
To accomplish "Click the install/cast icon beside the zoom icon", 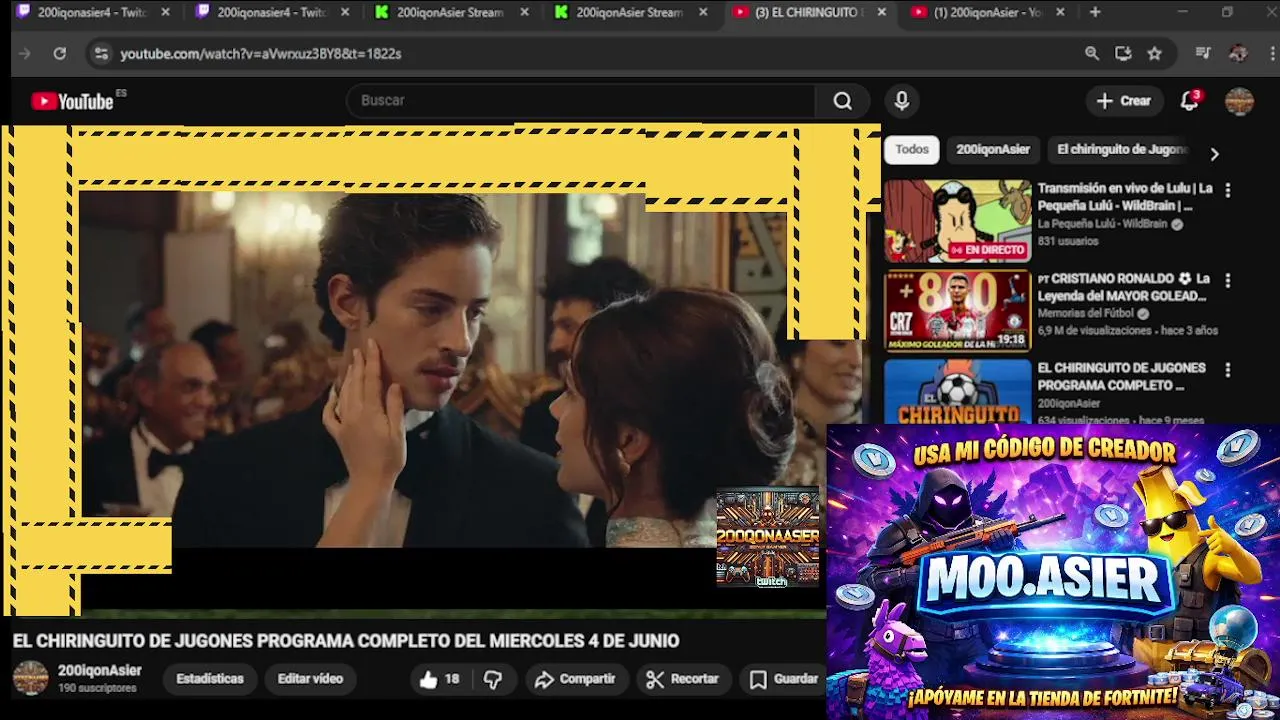I will pos(1123,54).
